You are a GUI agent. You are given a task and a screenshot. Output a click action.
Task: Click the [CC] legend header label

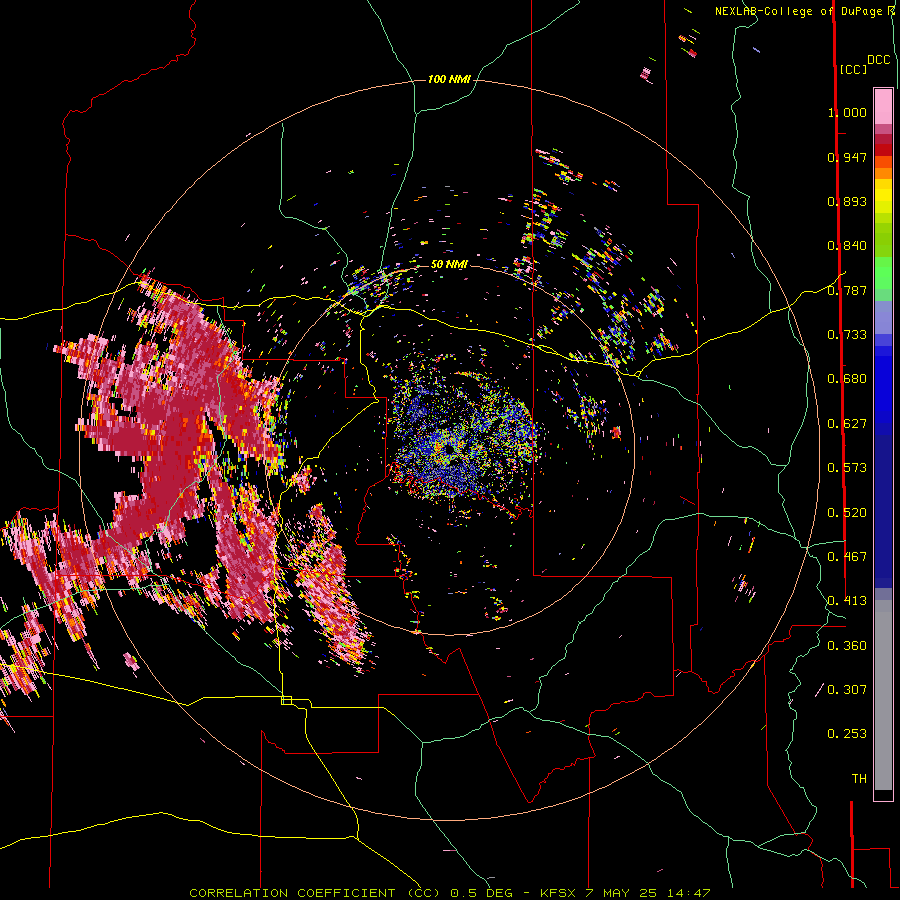pyautogui.click(x=853, y=69)
